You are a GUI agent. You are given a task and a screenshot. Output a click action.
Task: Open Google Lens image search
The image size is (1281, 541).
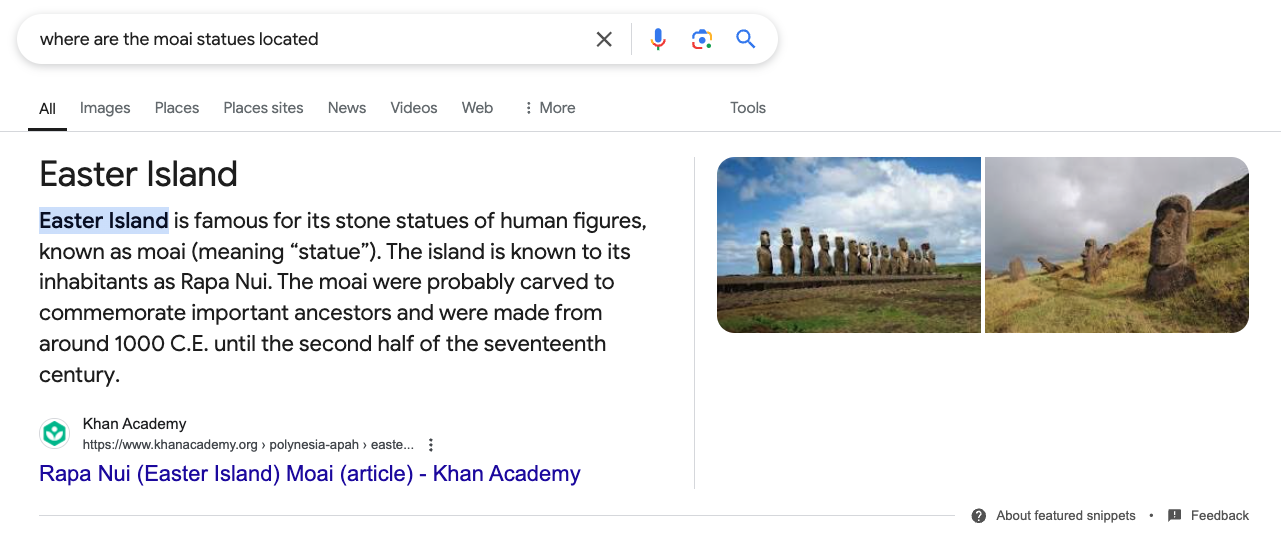(702, 40)
